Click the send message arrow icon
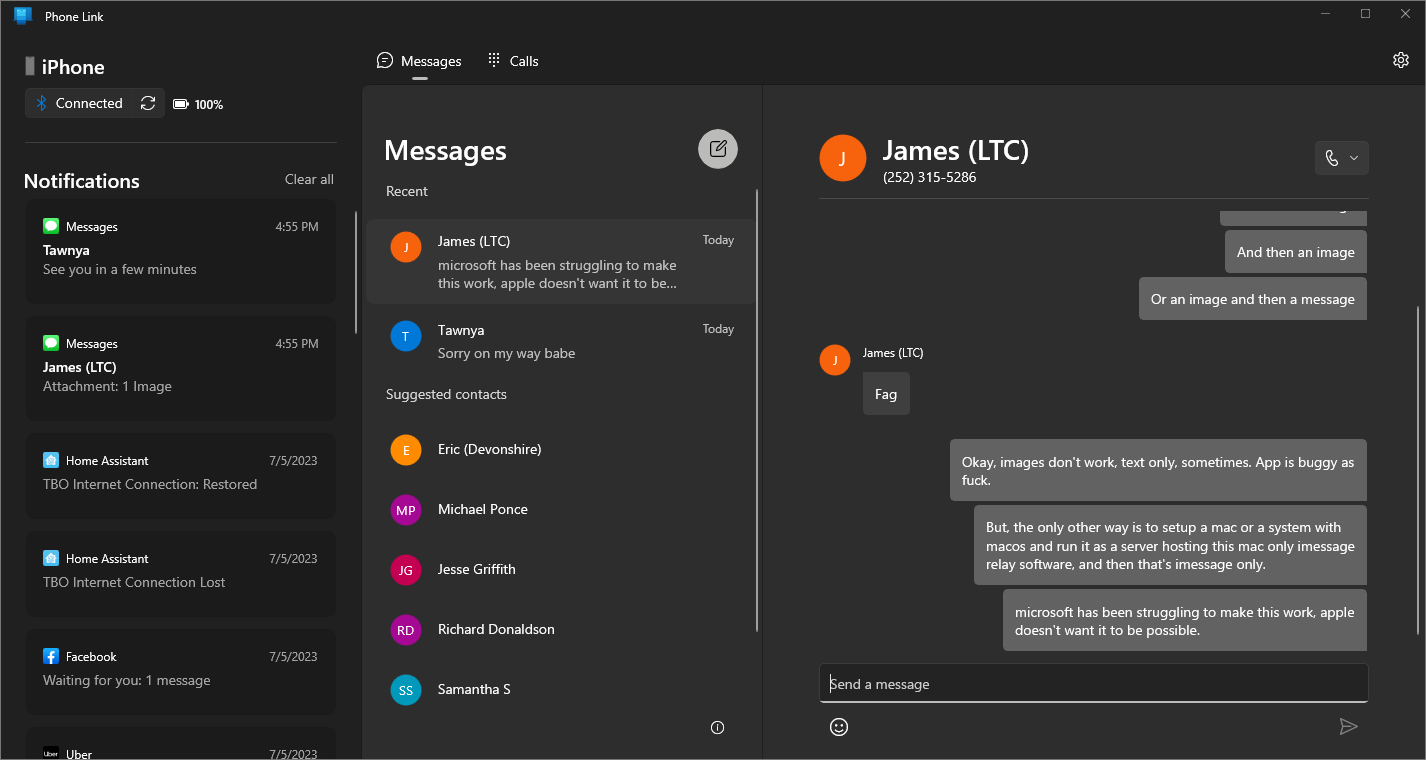The height and width of the screenshot is (760, 1426). tap(1349, 727)
